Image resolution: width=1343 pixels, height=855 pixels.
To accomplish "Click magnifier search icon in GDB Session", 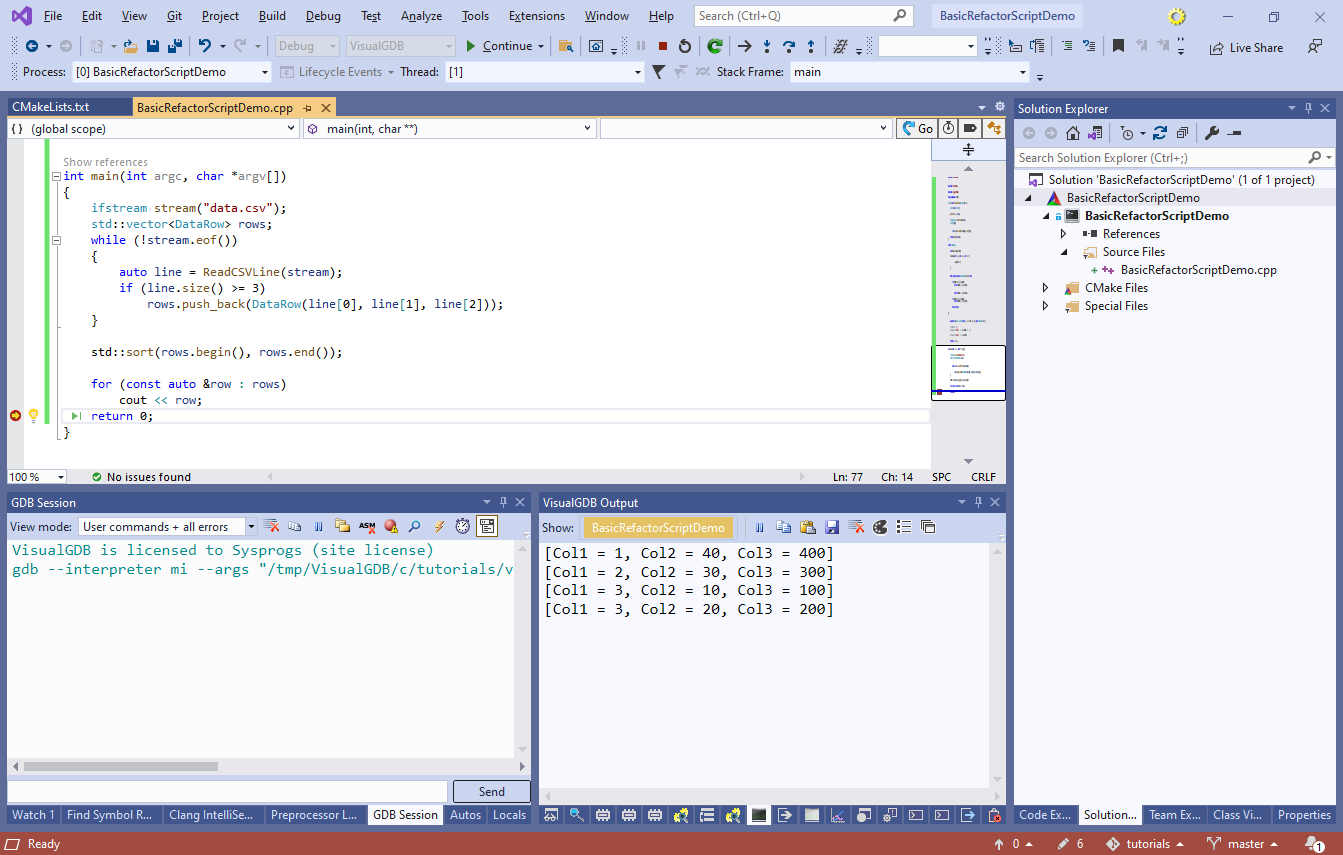I will click(414, 526).
